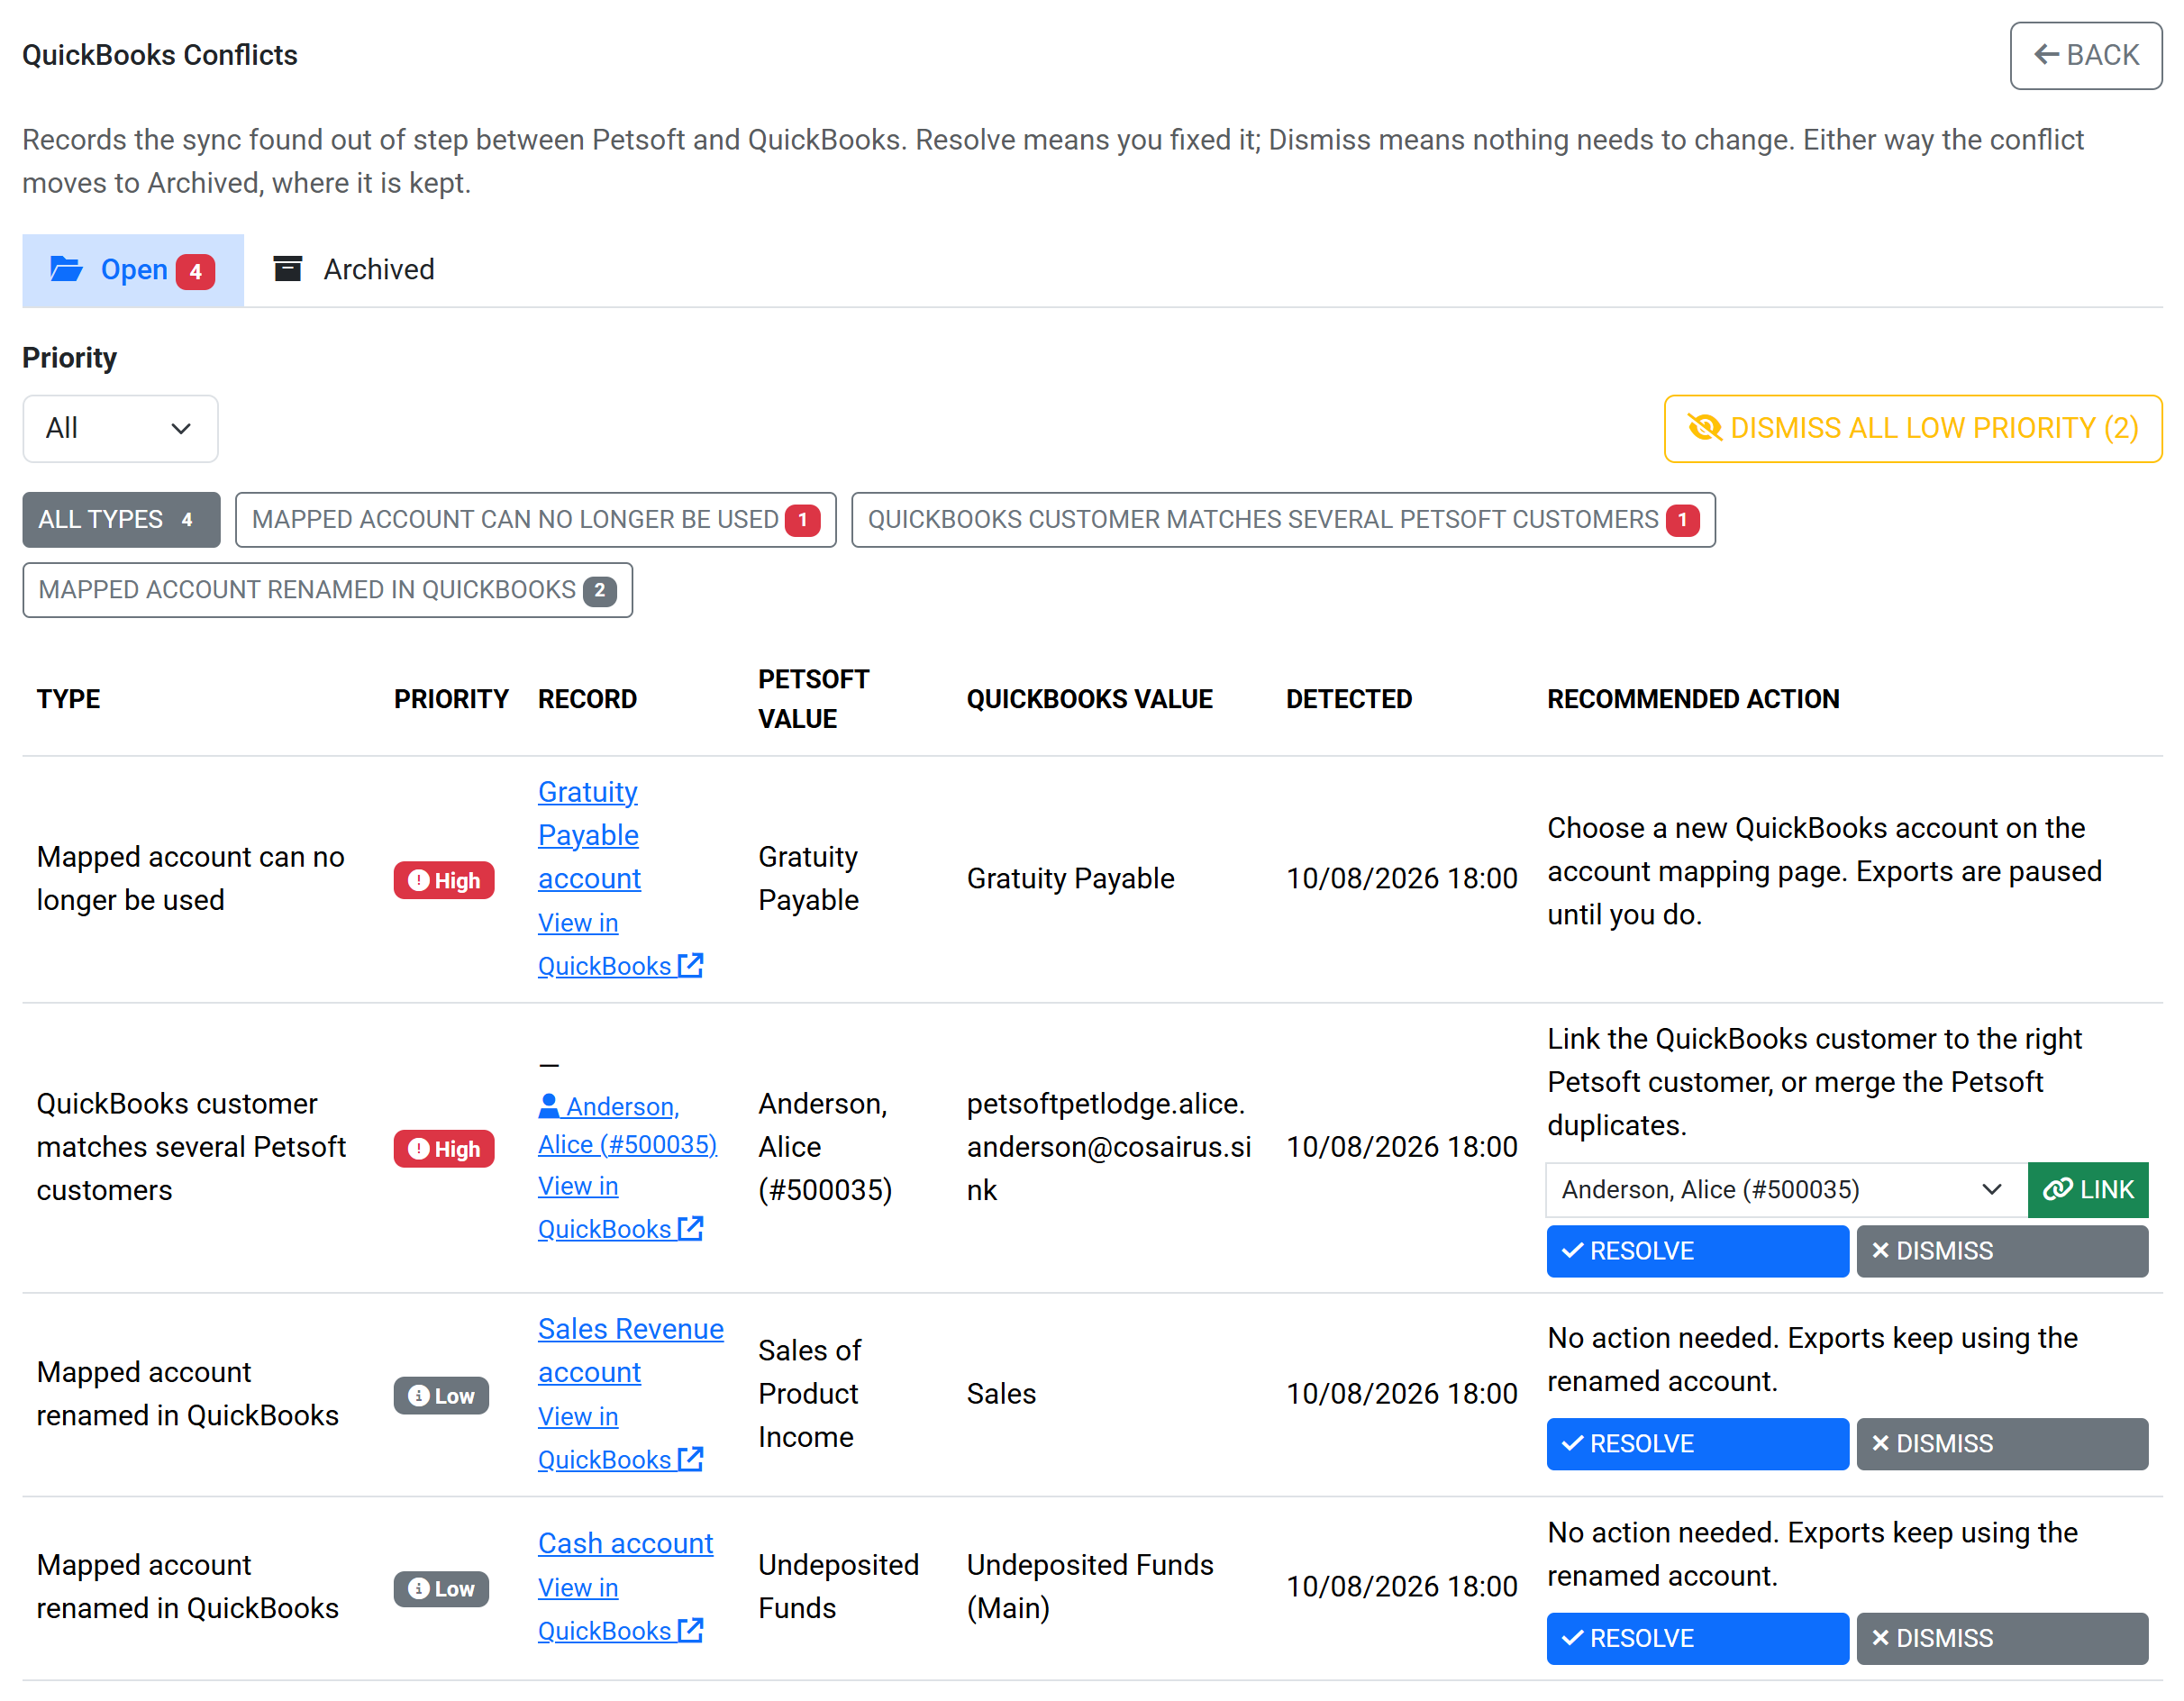Click the chain link icon on LINK button
The height and width of the screenshot is (1701, 2184).
click(2057, 1189)
